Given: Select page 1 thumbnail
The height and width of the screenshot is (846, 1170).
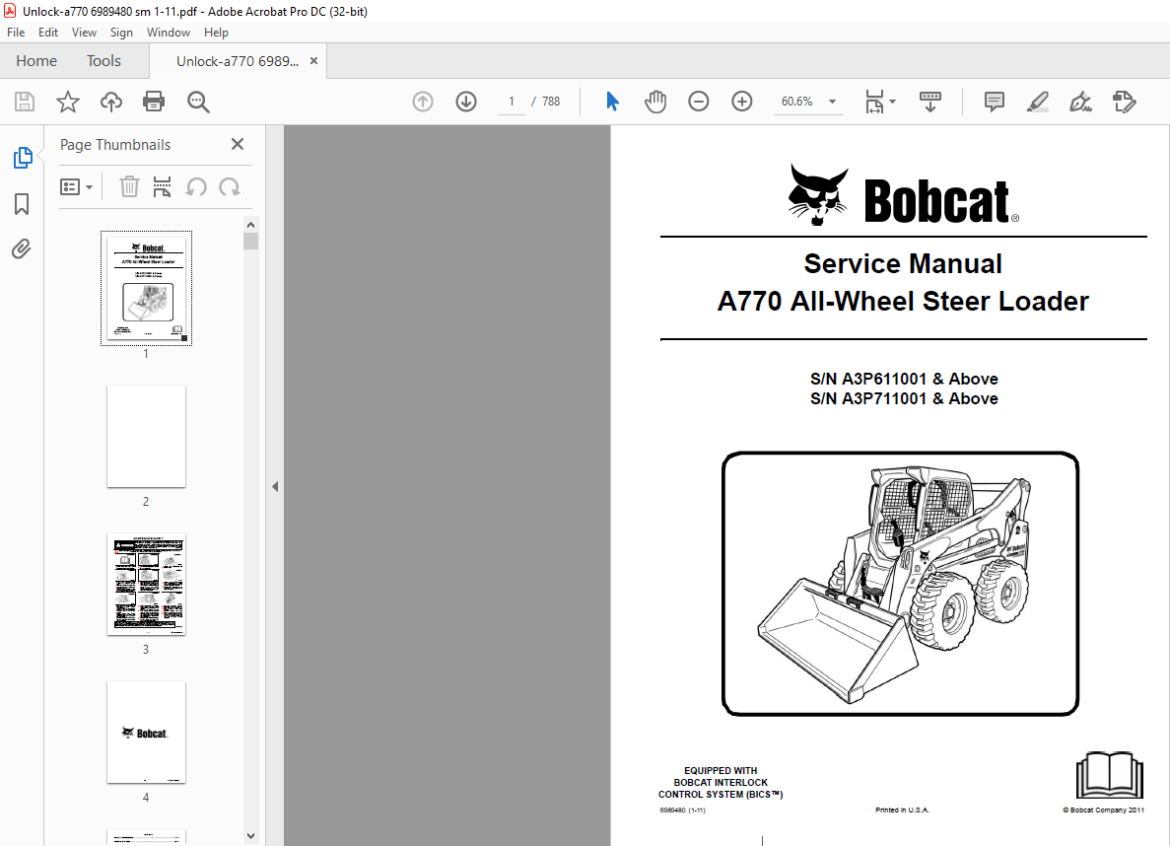Looking at the screenshot, I should pos(146,288).
